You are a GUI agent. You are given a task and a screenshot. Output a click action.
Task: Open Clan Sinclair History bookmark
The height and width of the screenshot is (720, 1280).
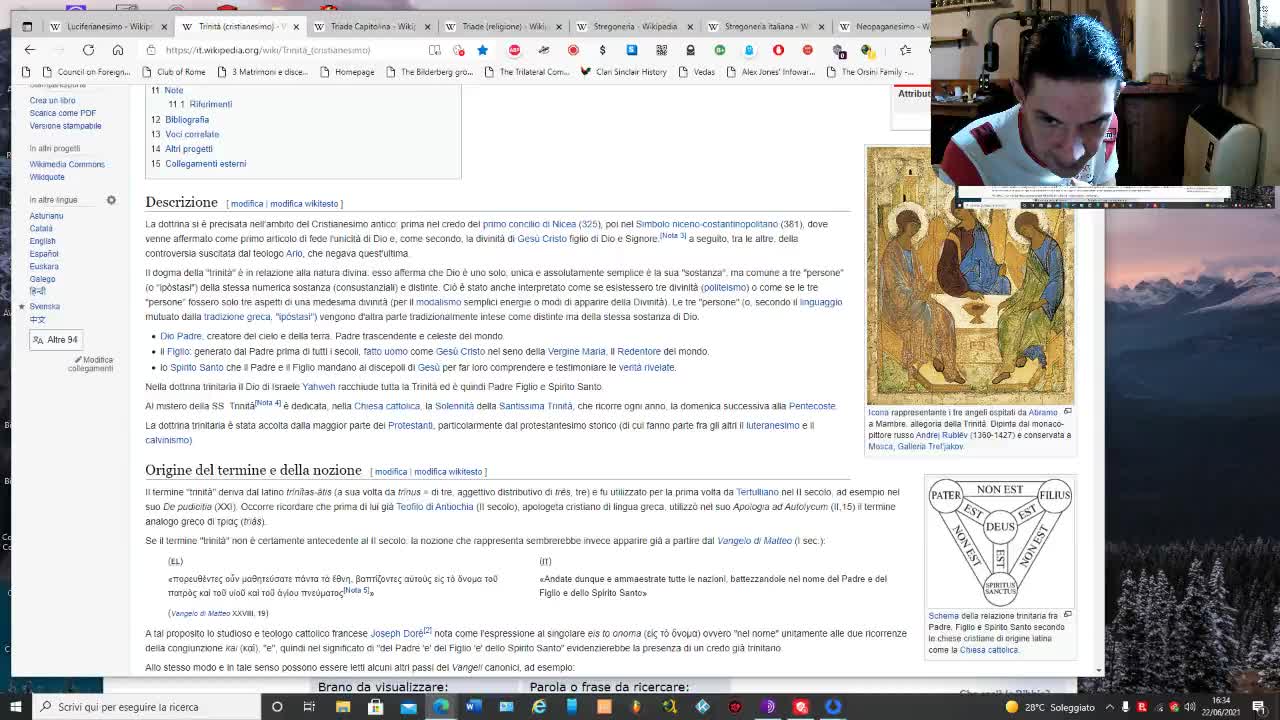(623, 72)
